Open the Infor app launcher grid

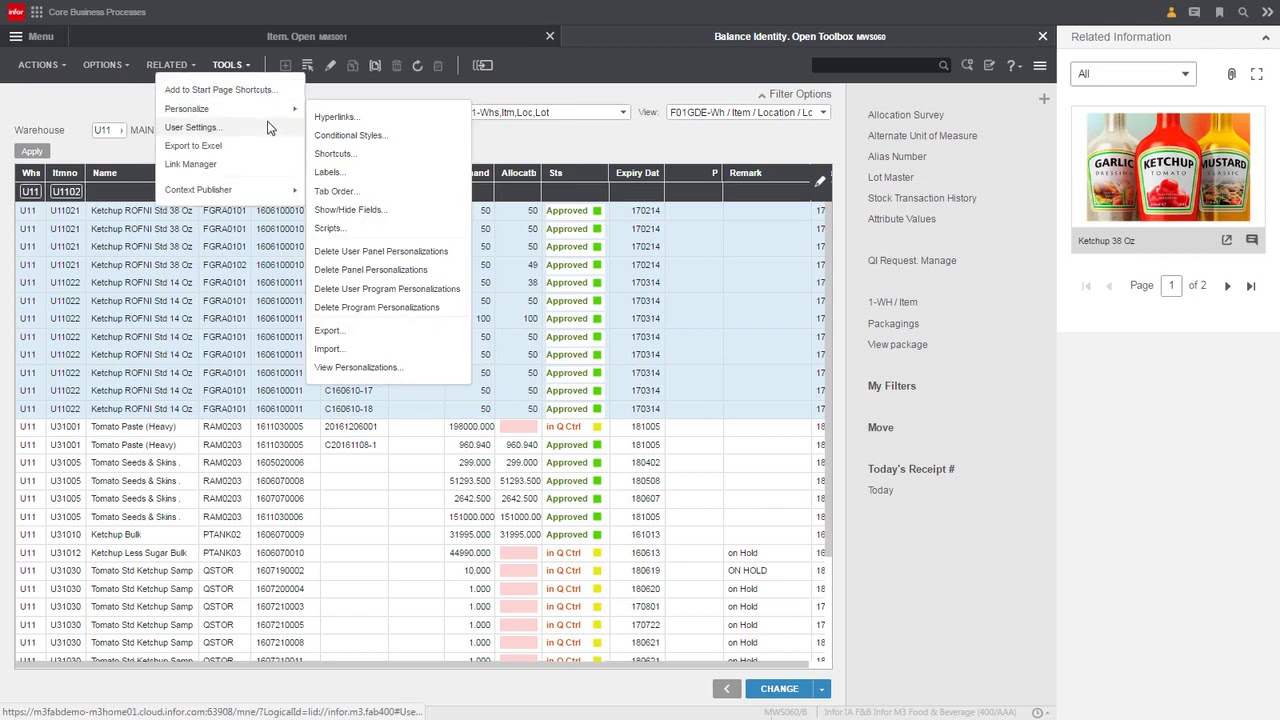tap(37, 12)
